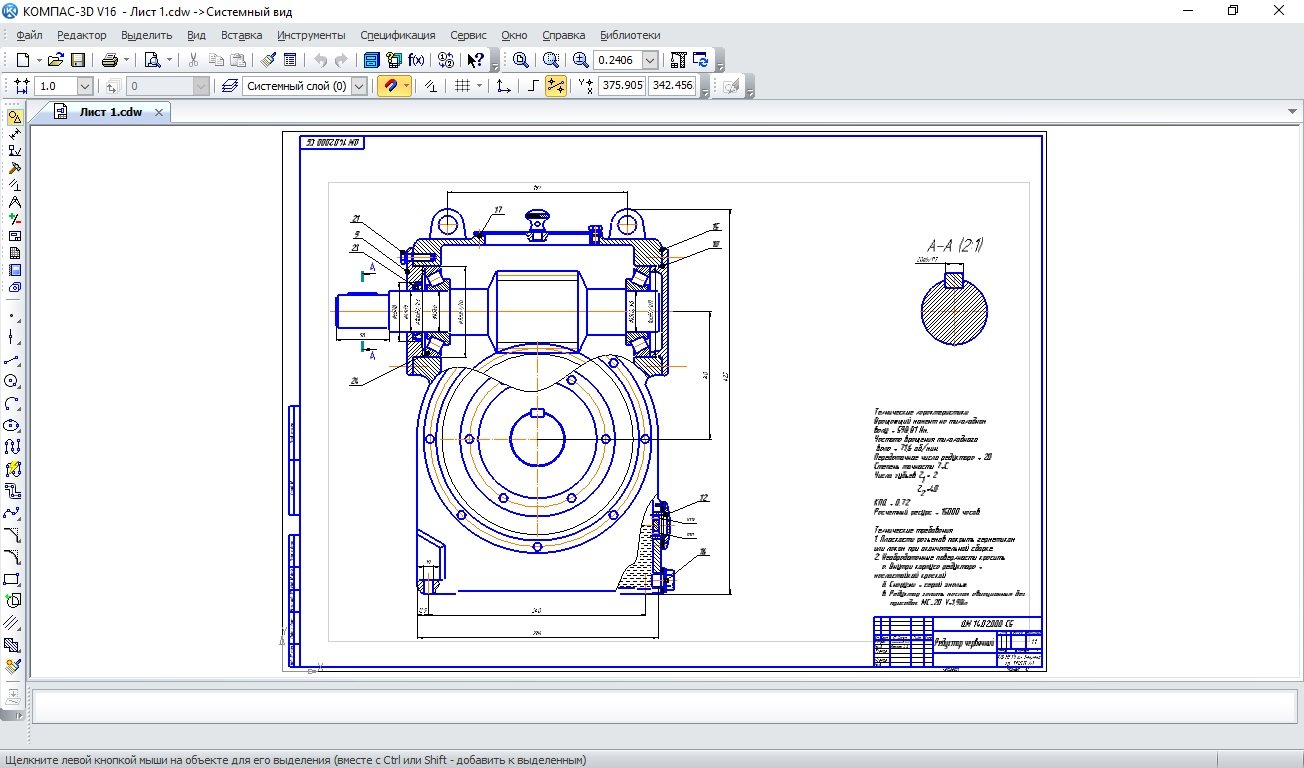Viewport: 1304px width, 768px height.
Task: Close the Лист 1.cdw document tab
Action: coord(159,112)
